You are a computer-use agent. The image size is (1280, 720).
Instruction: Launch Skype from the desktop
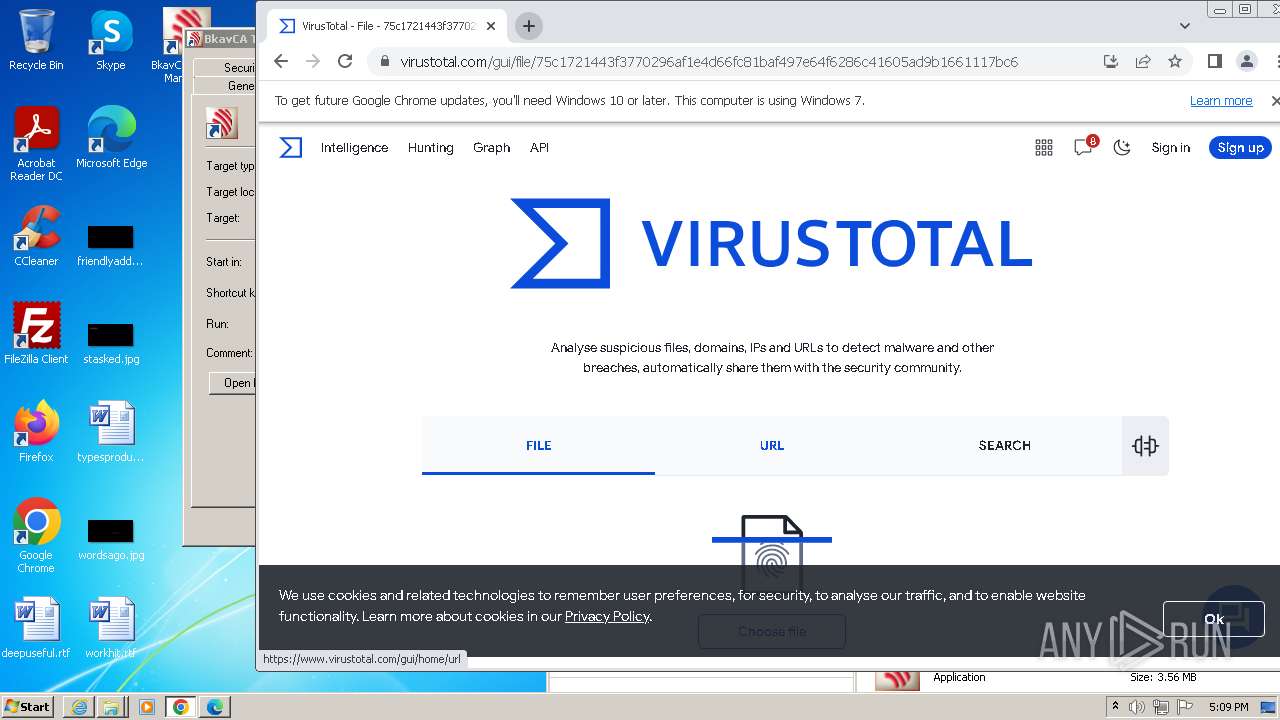(x=110, y=40)
